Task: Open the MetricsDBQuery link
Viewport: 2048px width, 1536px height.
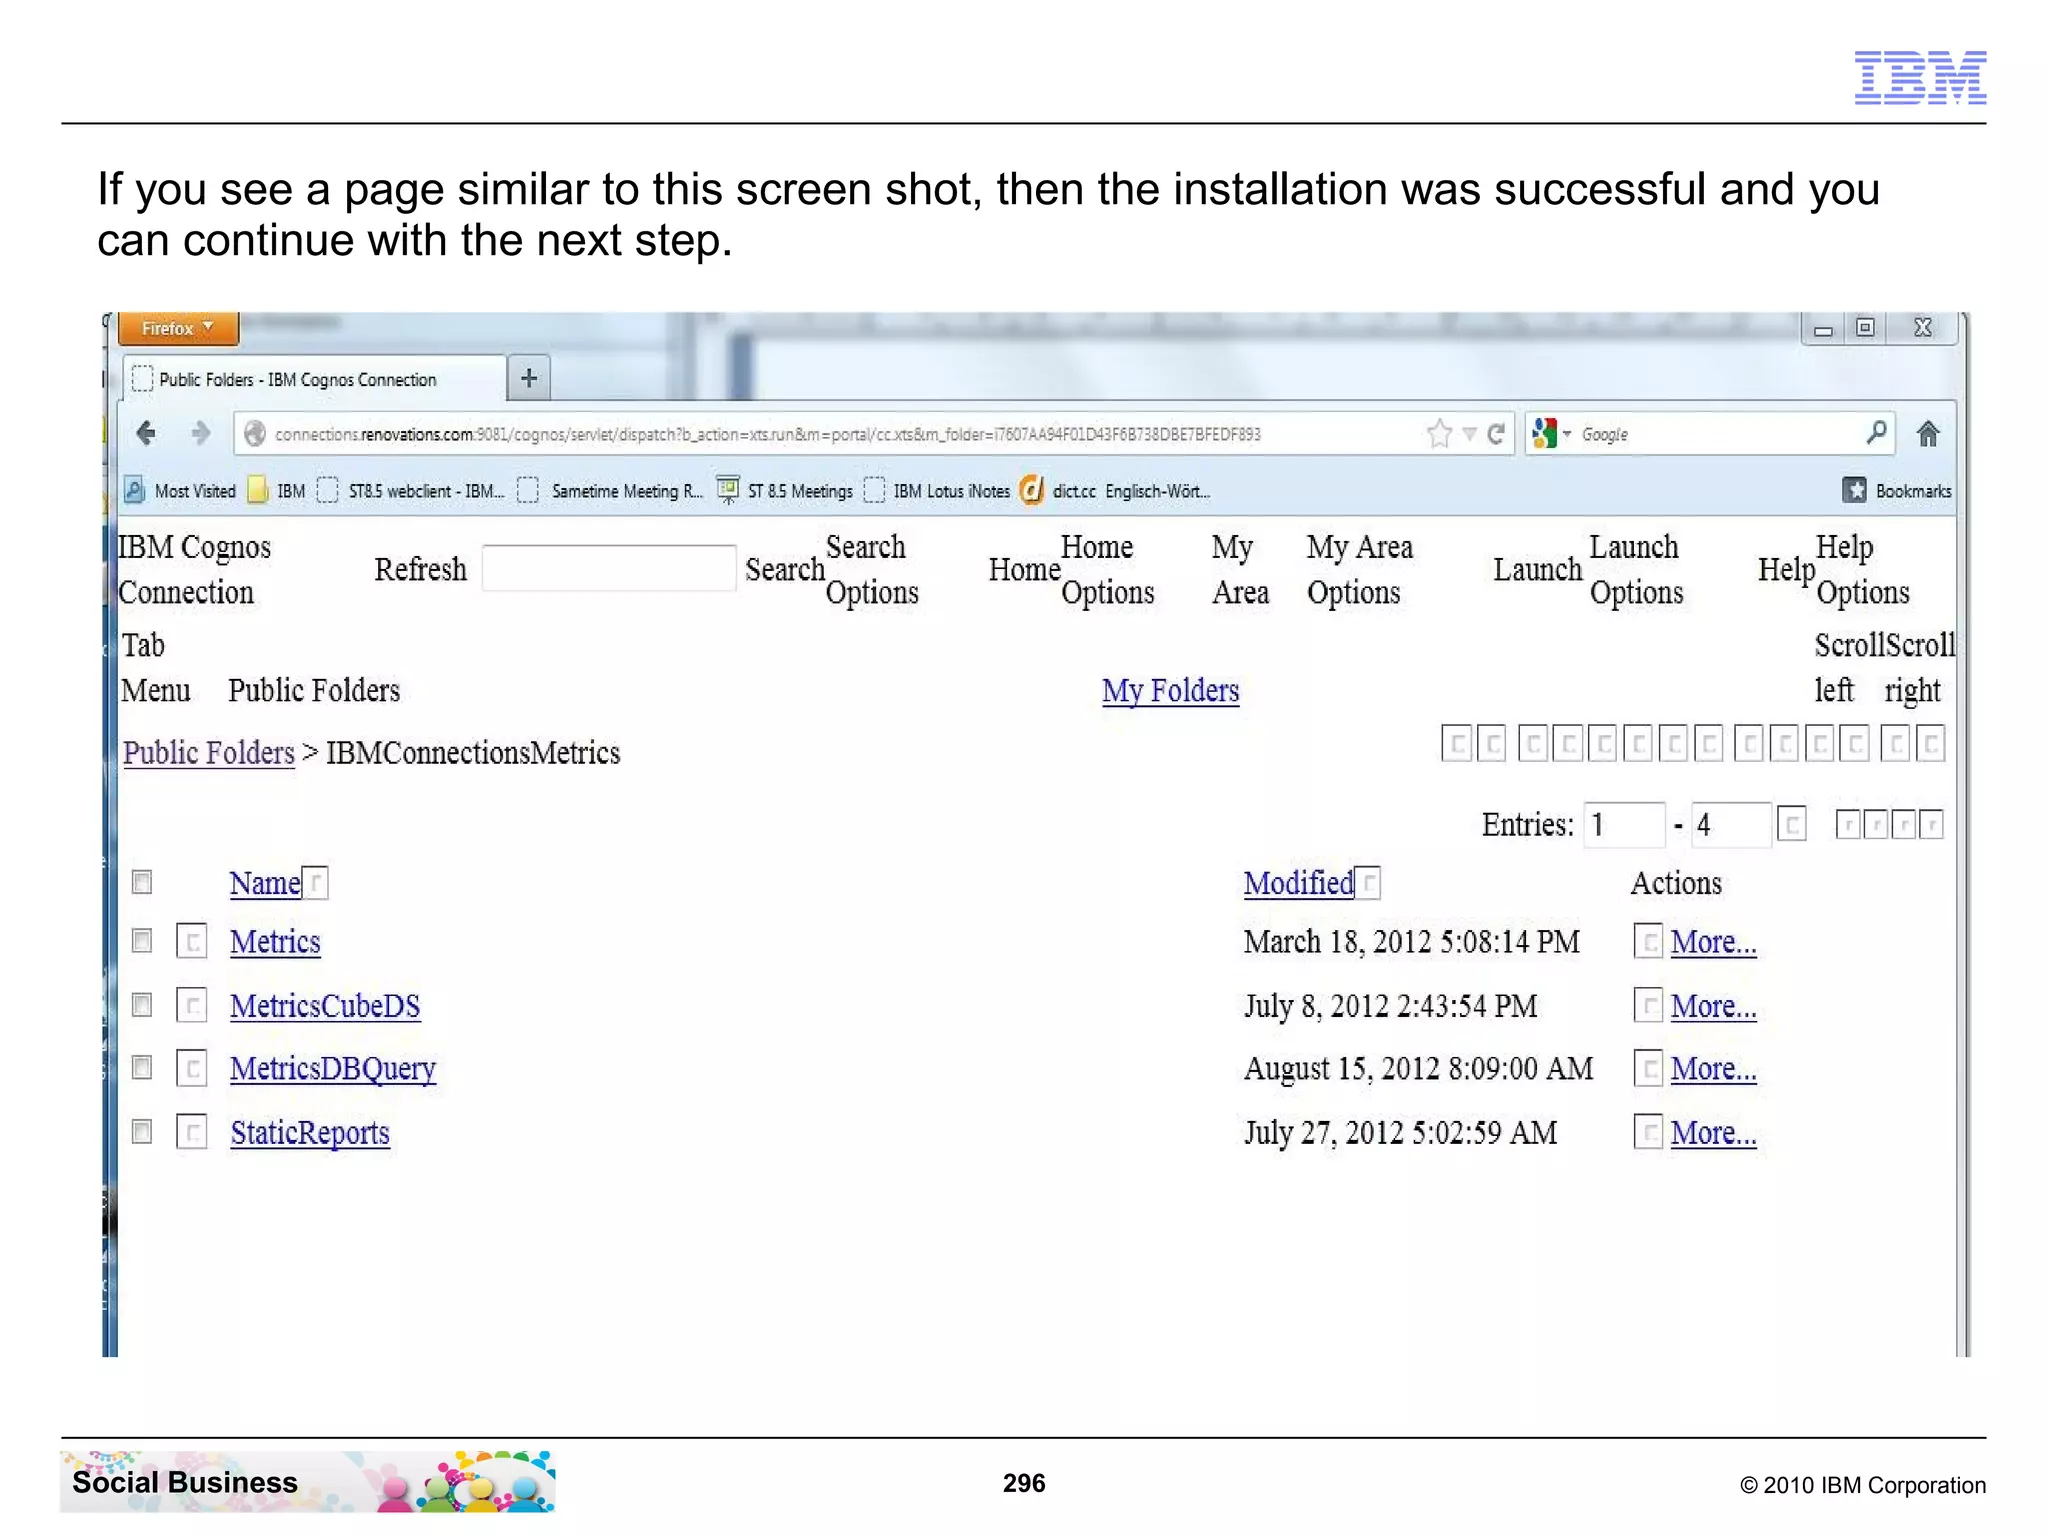Action: (333, 1069)
